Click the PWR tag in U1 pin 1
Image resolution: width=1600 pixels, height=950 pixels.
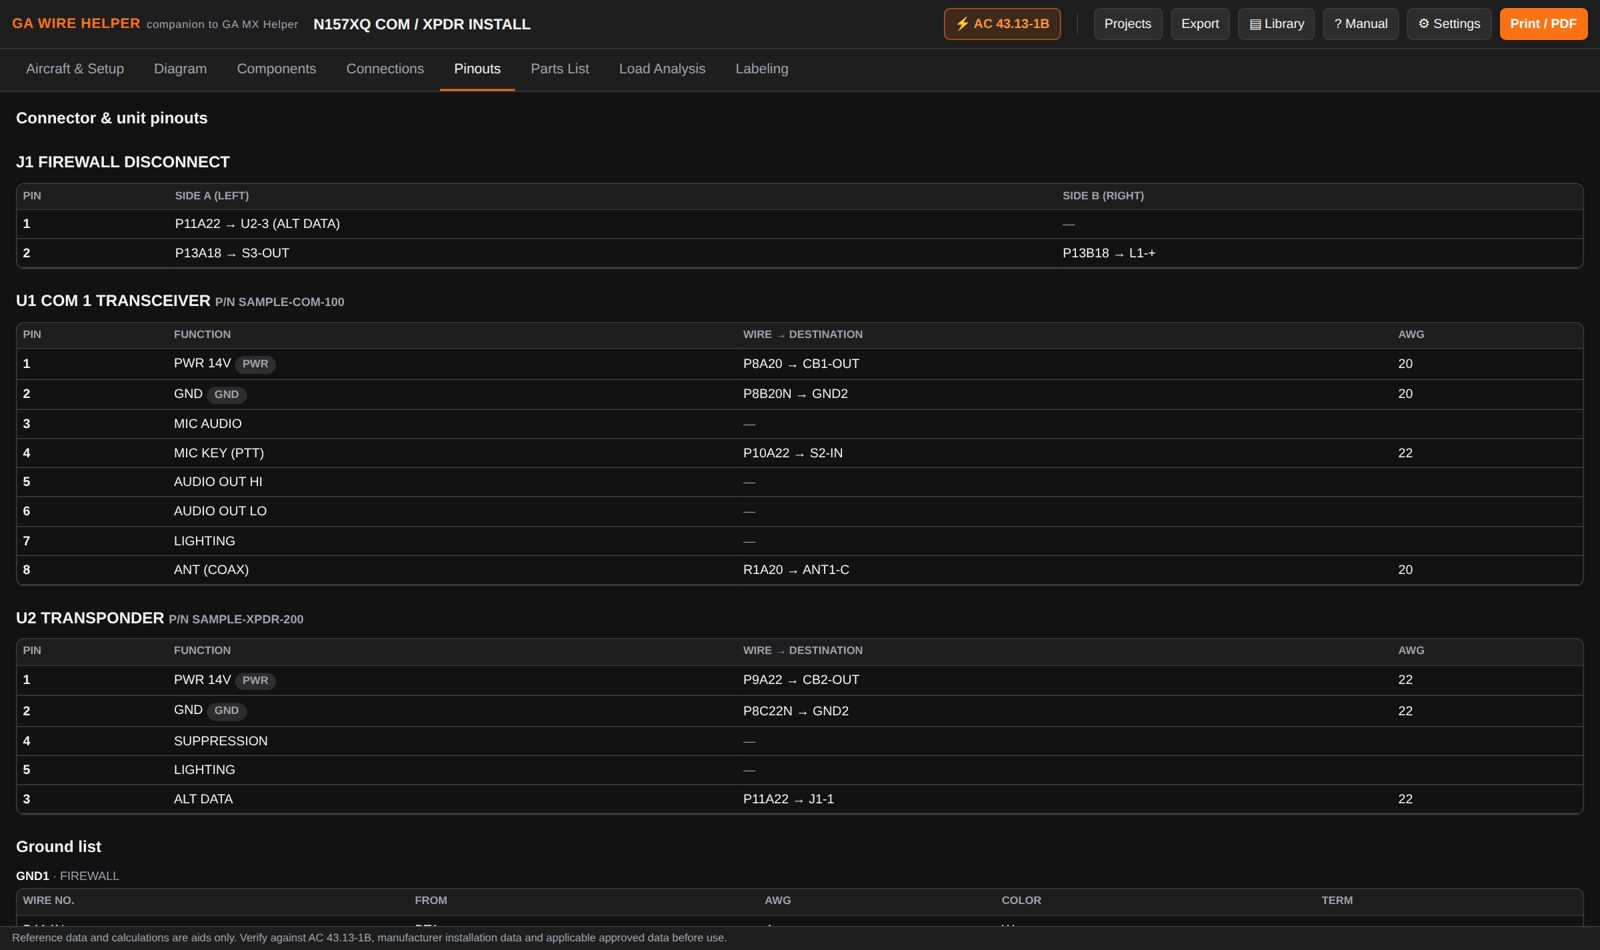[255, 364]
